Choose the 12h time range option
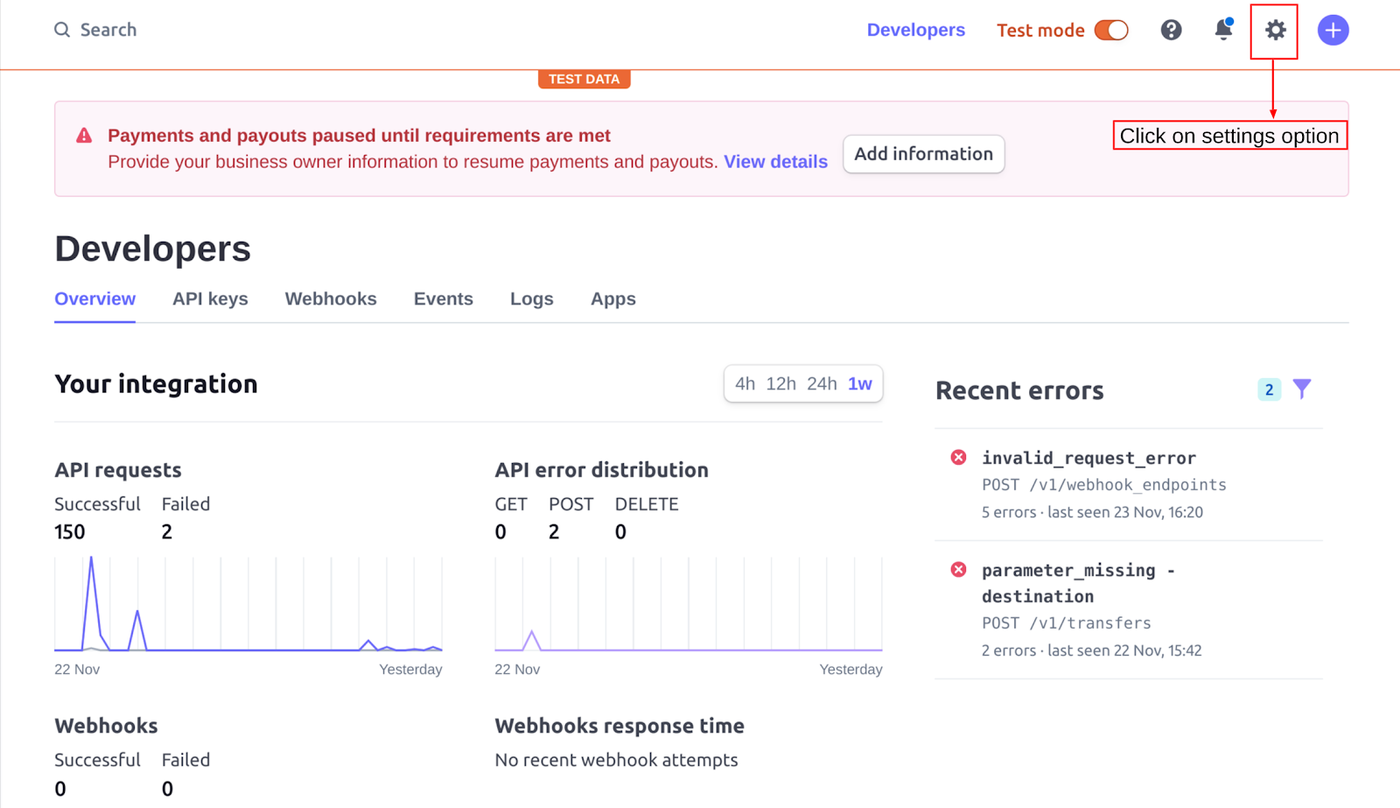The image size is (1400, 808). pos(781,384)
